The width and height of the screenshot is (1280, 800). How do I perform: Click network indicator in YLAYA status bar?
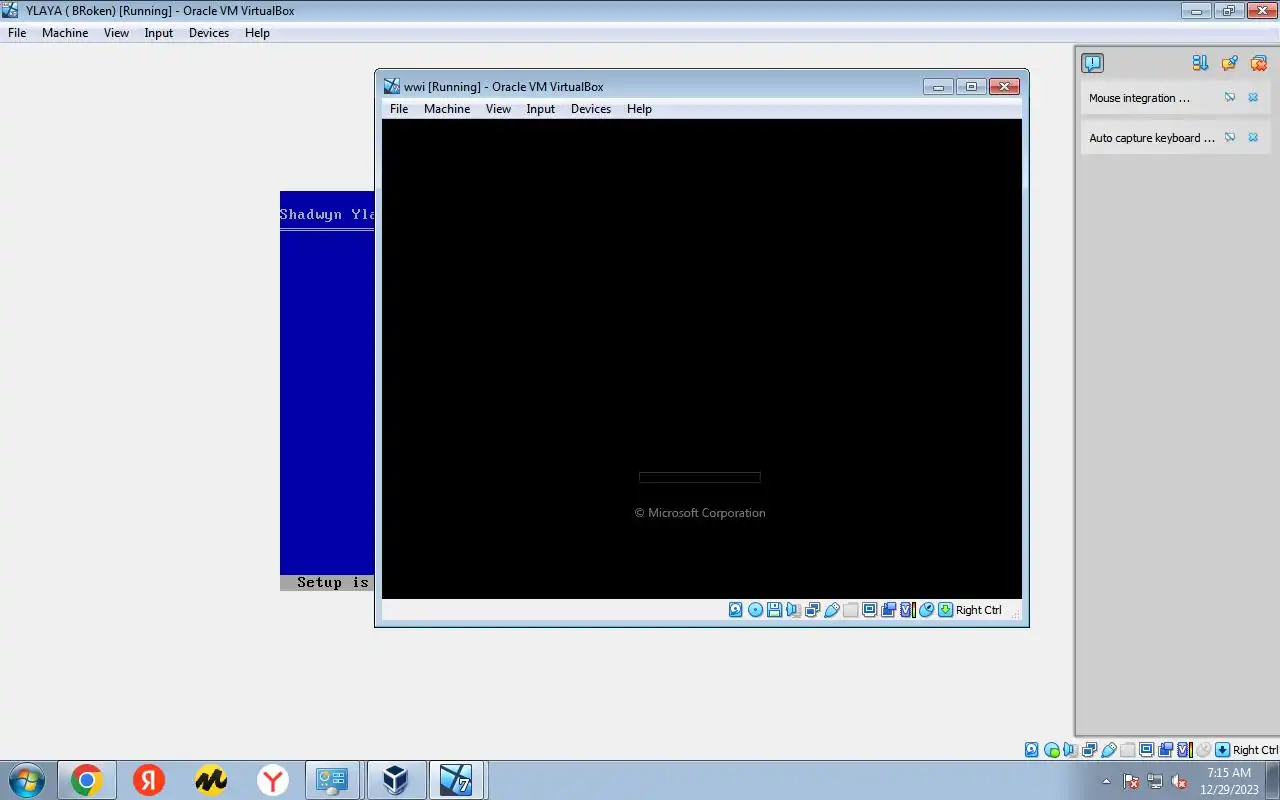(1090, 750)
